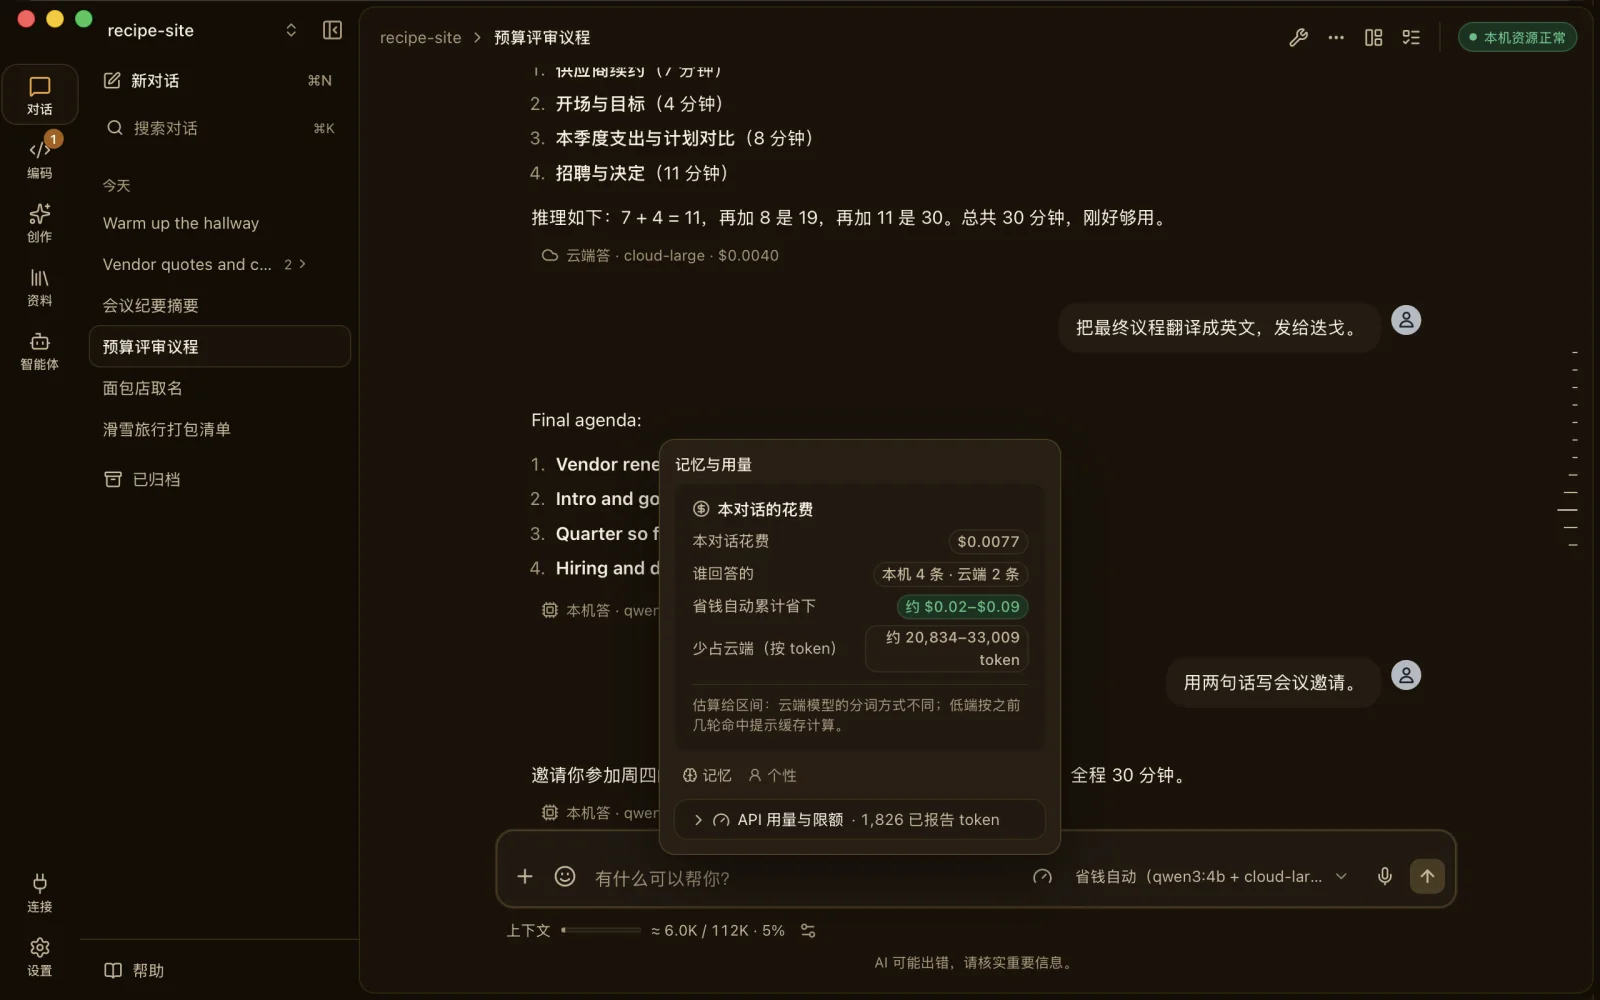Open 帮助 help
Image resolution: width=1600 pixels, height=1000 pixels.
click(x=134, y=970)
